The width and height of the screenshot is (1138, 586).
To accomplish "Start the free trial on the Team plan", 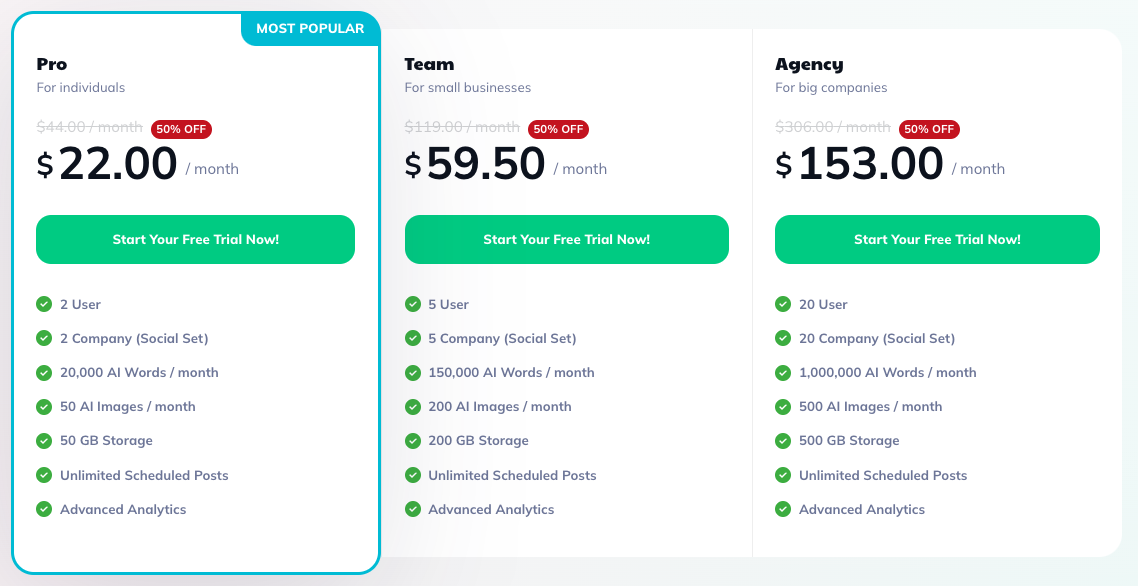I will 566,239.
